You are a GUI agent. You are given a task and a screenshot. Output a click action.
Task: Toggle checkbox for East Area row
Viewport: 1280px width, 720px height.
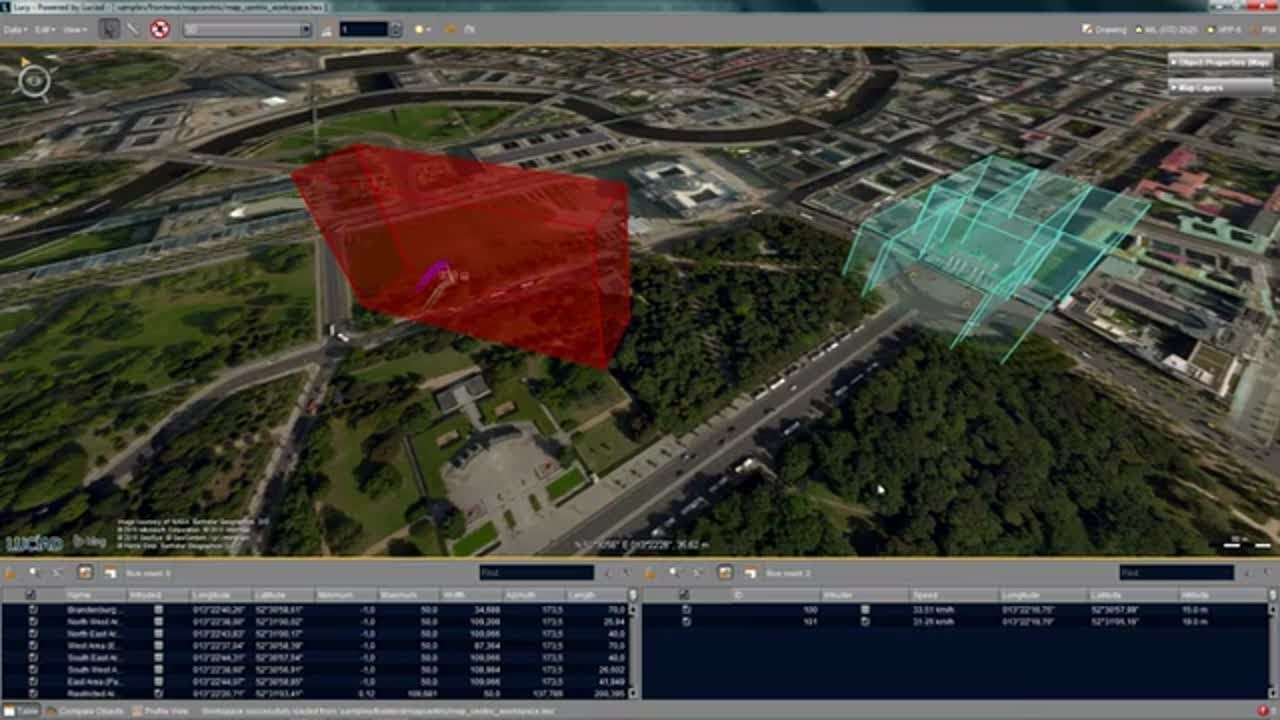click(32, 681)
